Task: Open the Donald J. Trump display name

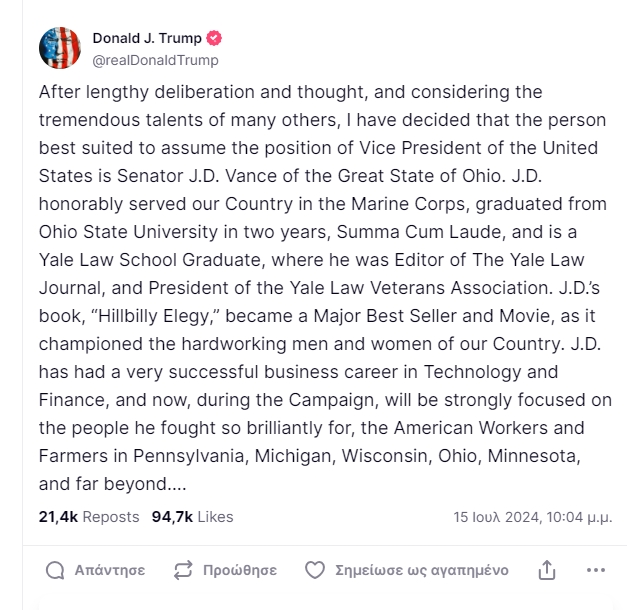Action: point(146,39)
